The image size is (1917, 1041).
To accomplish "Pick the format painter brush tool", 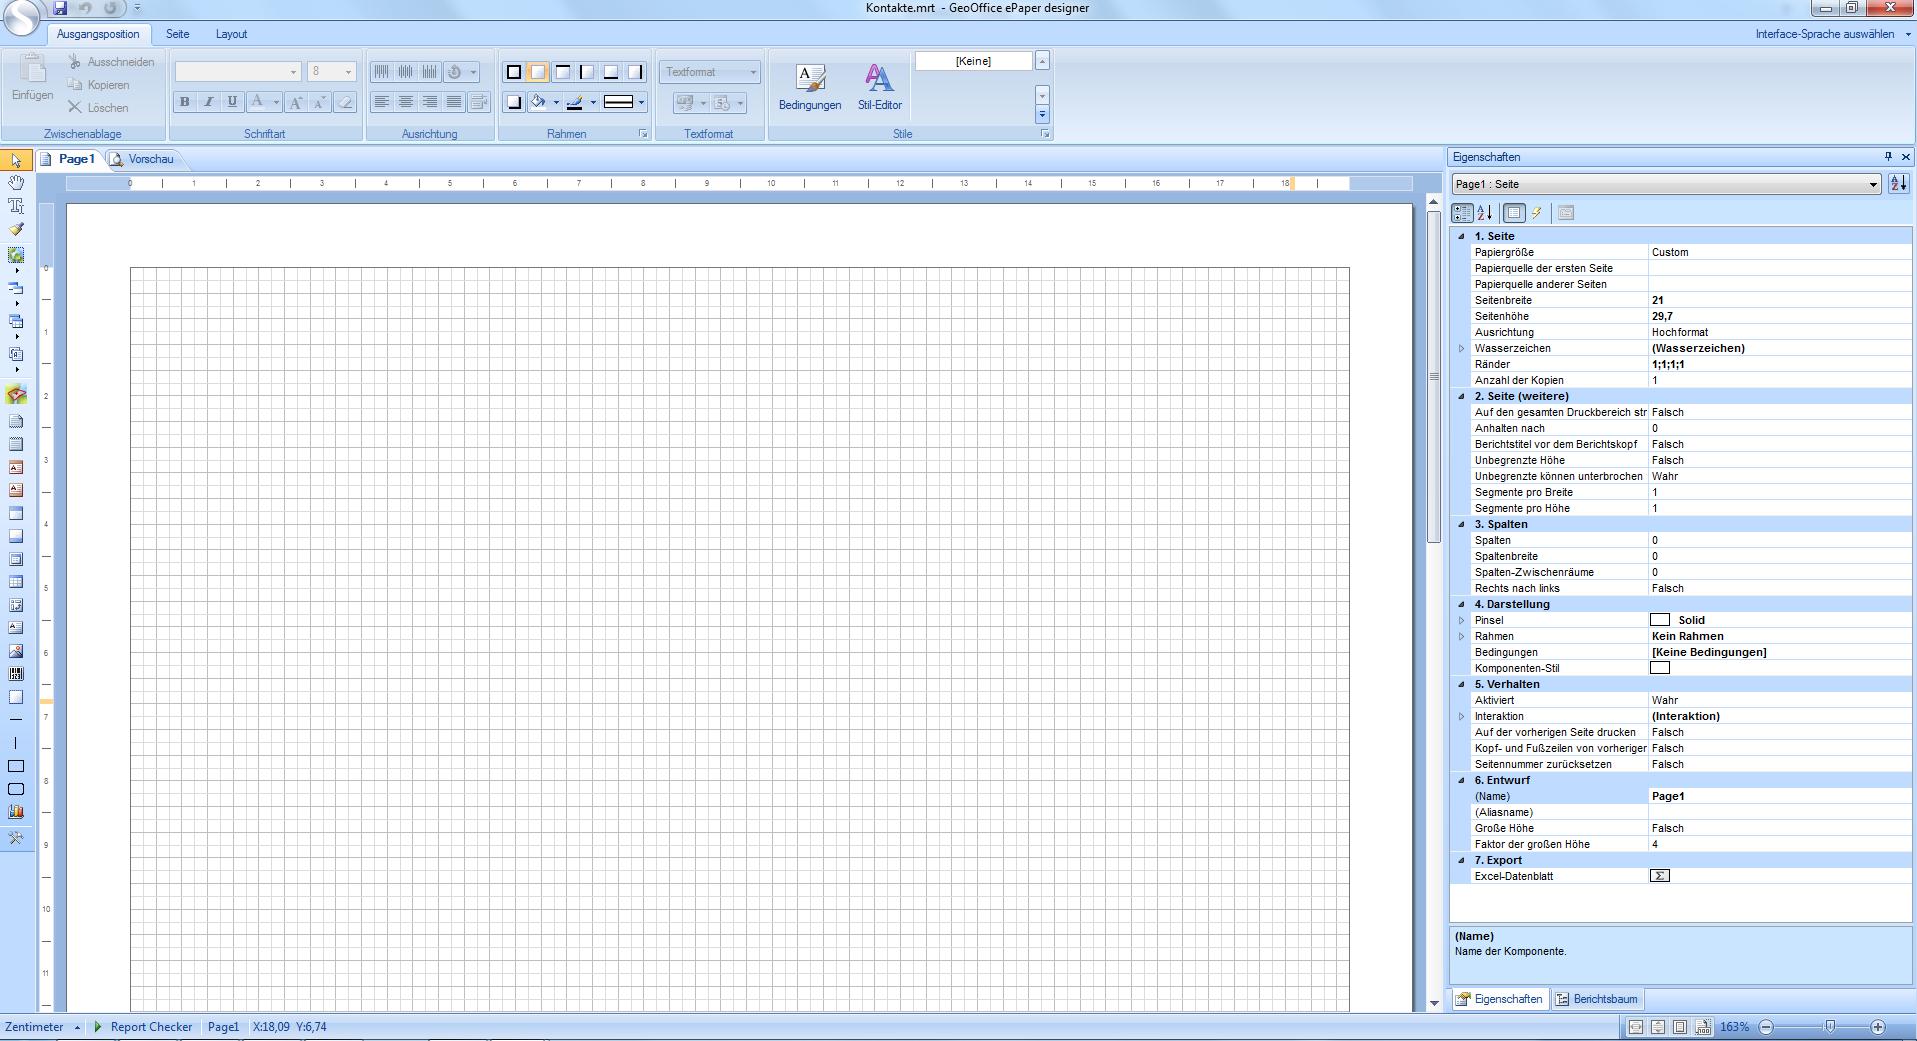I will [16, 229].
